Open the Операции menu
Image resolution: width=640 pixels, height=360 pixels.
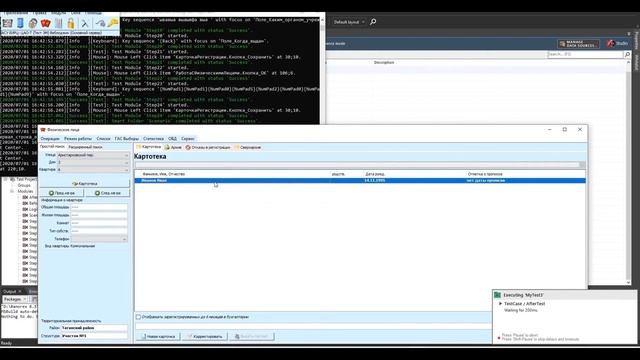[50, 139]
